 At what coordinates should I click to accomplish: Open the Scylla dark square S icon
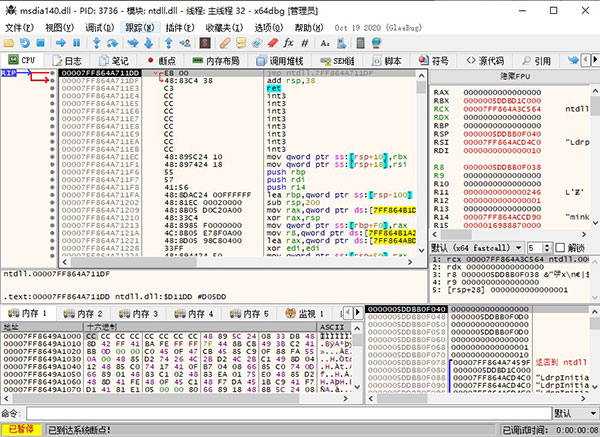point(205,43)
